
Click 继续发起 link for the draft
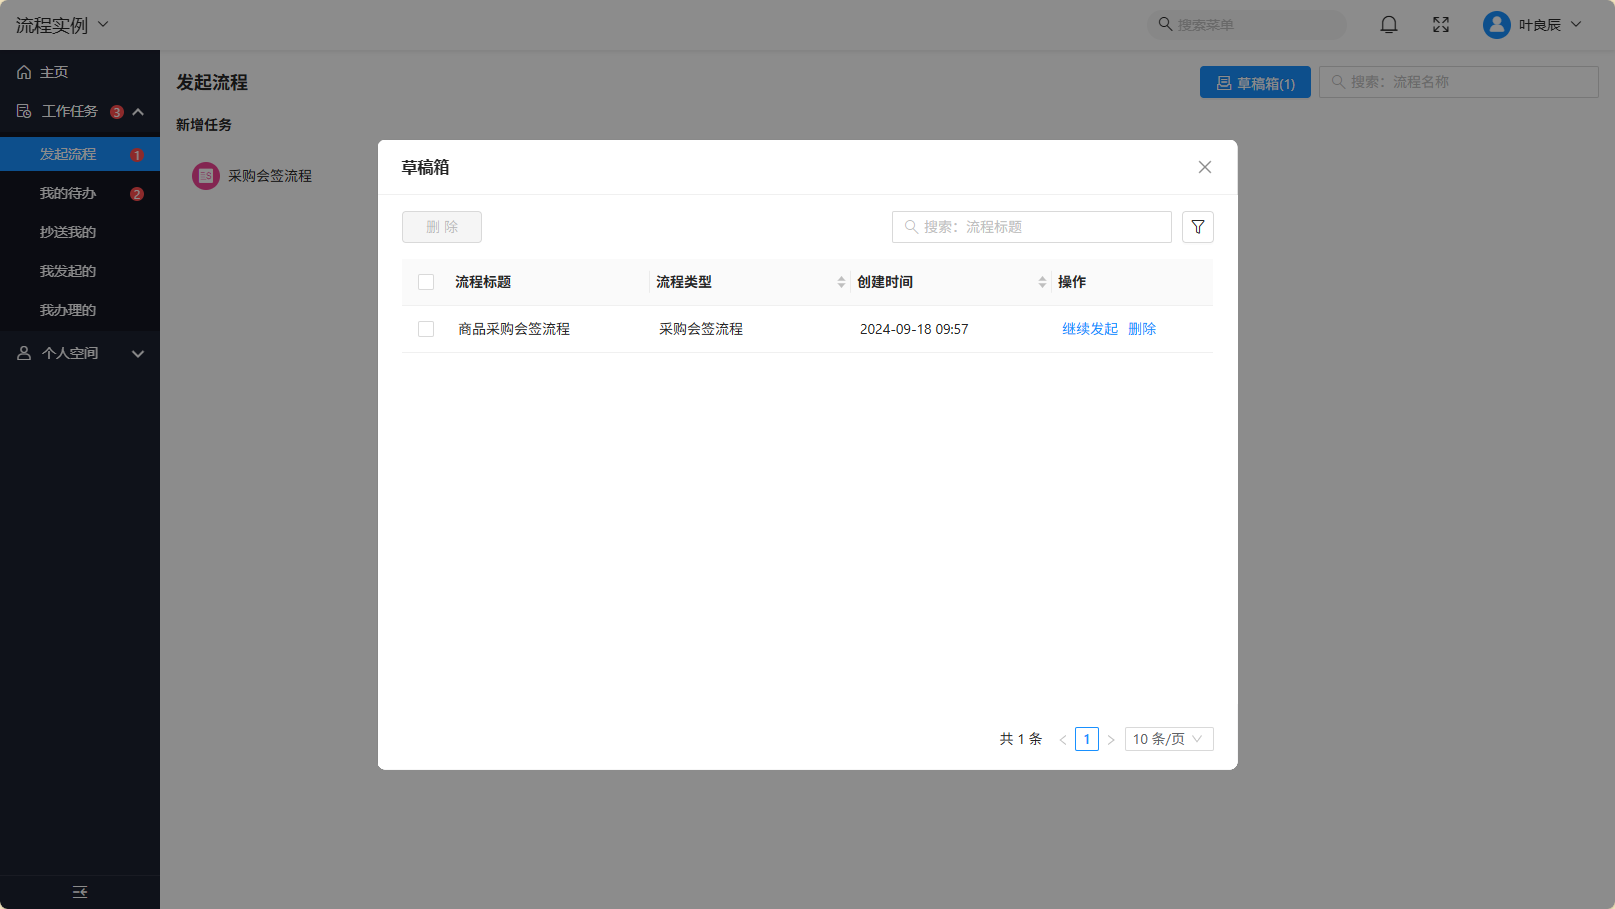tap(1089, 329)
